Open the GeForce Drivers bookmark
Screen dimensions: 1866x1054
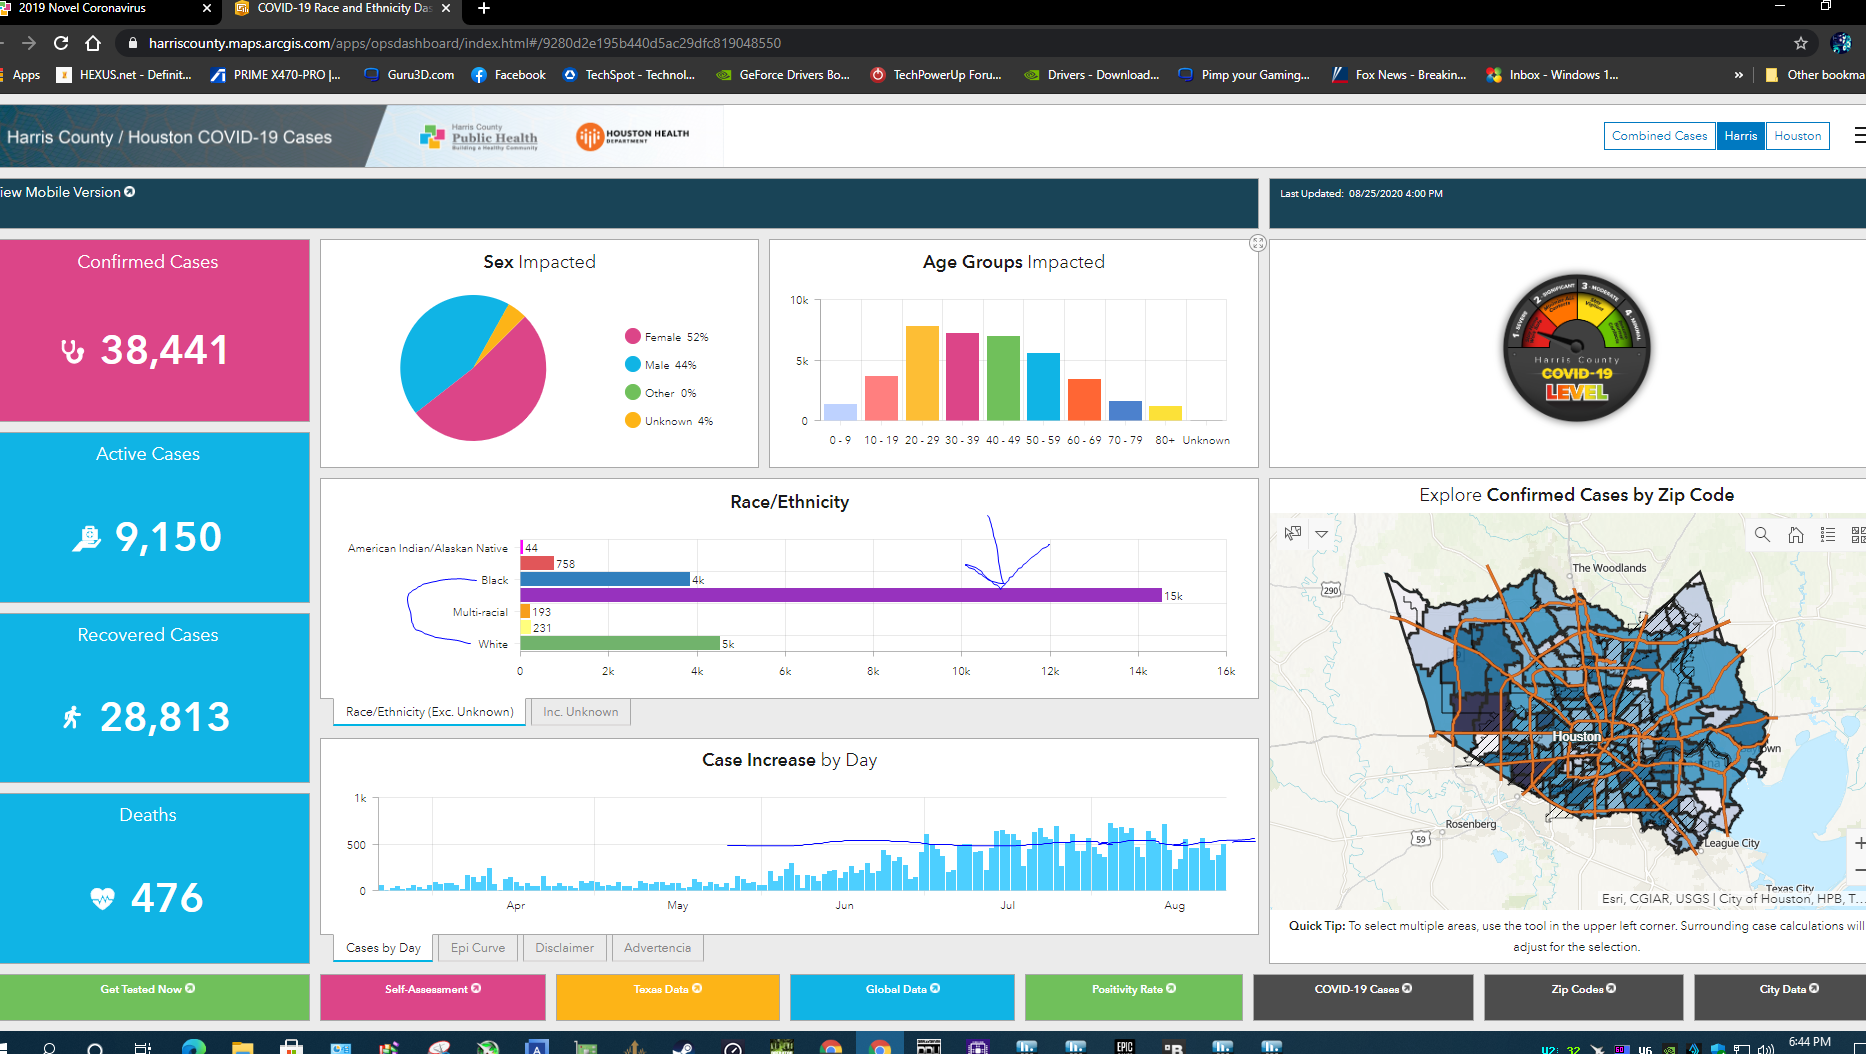pyautogui.click(x=783, y=75)
